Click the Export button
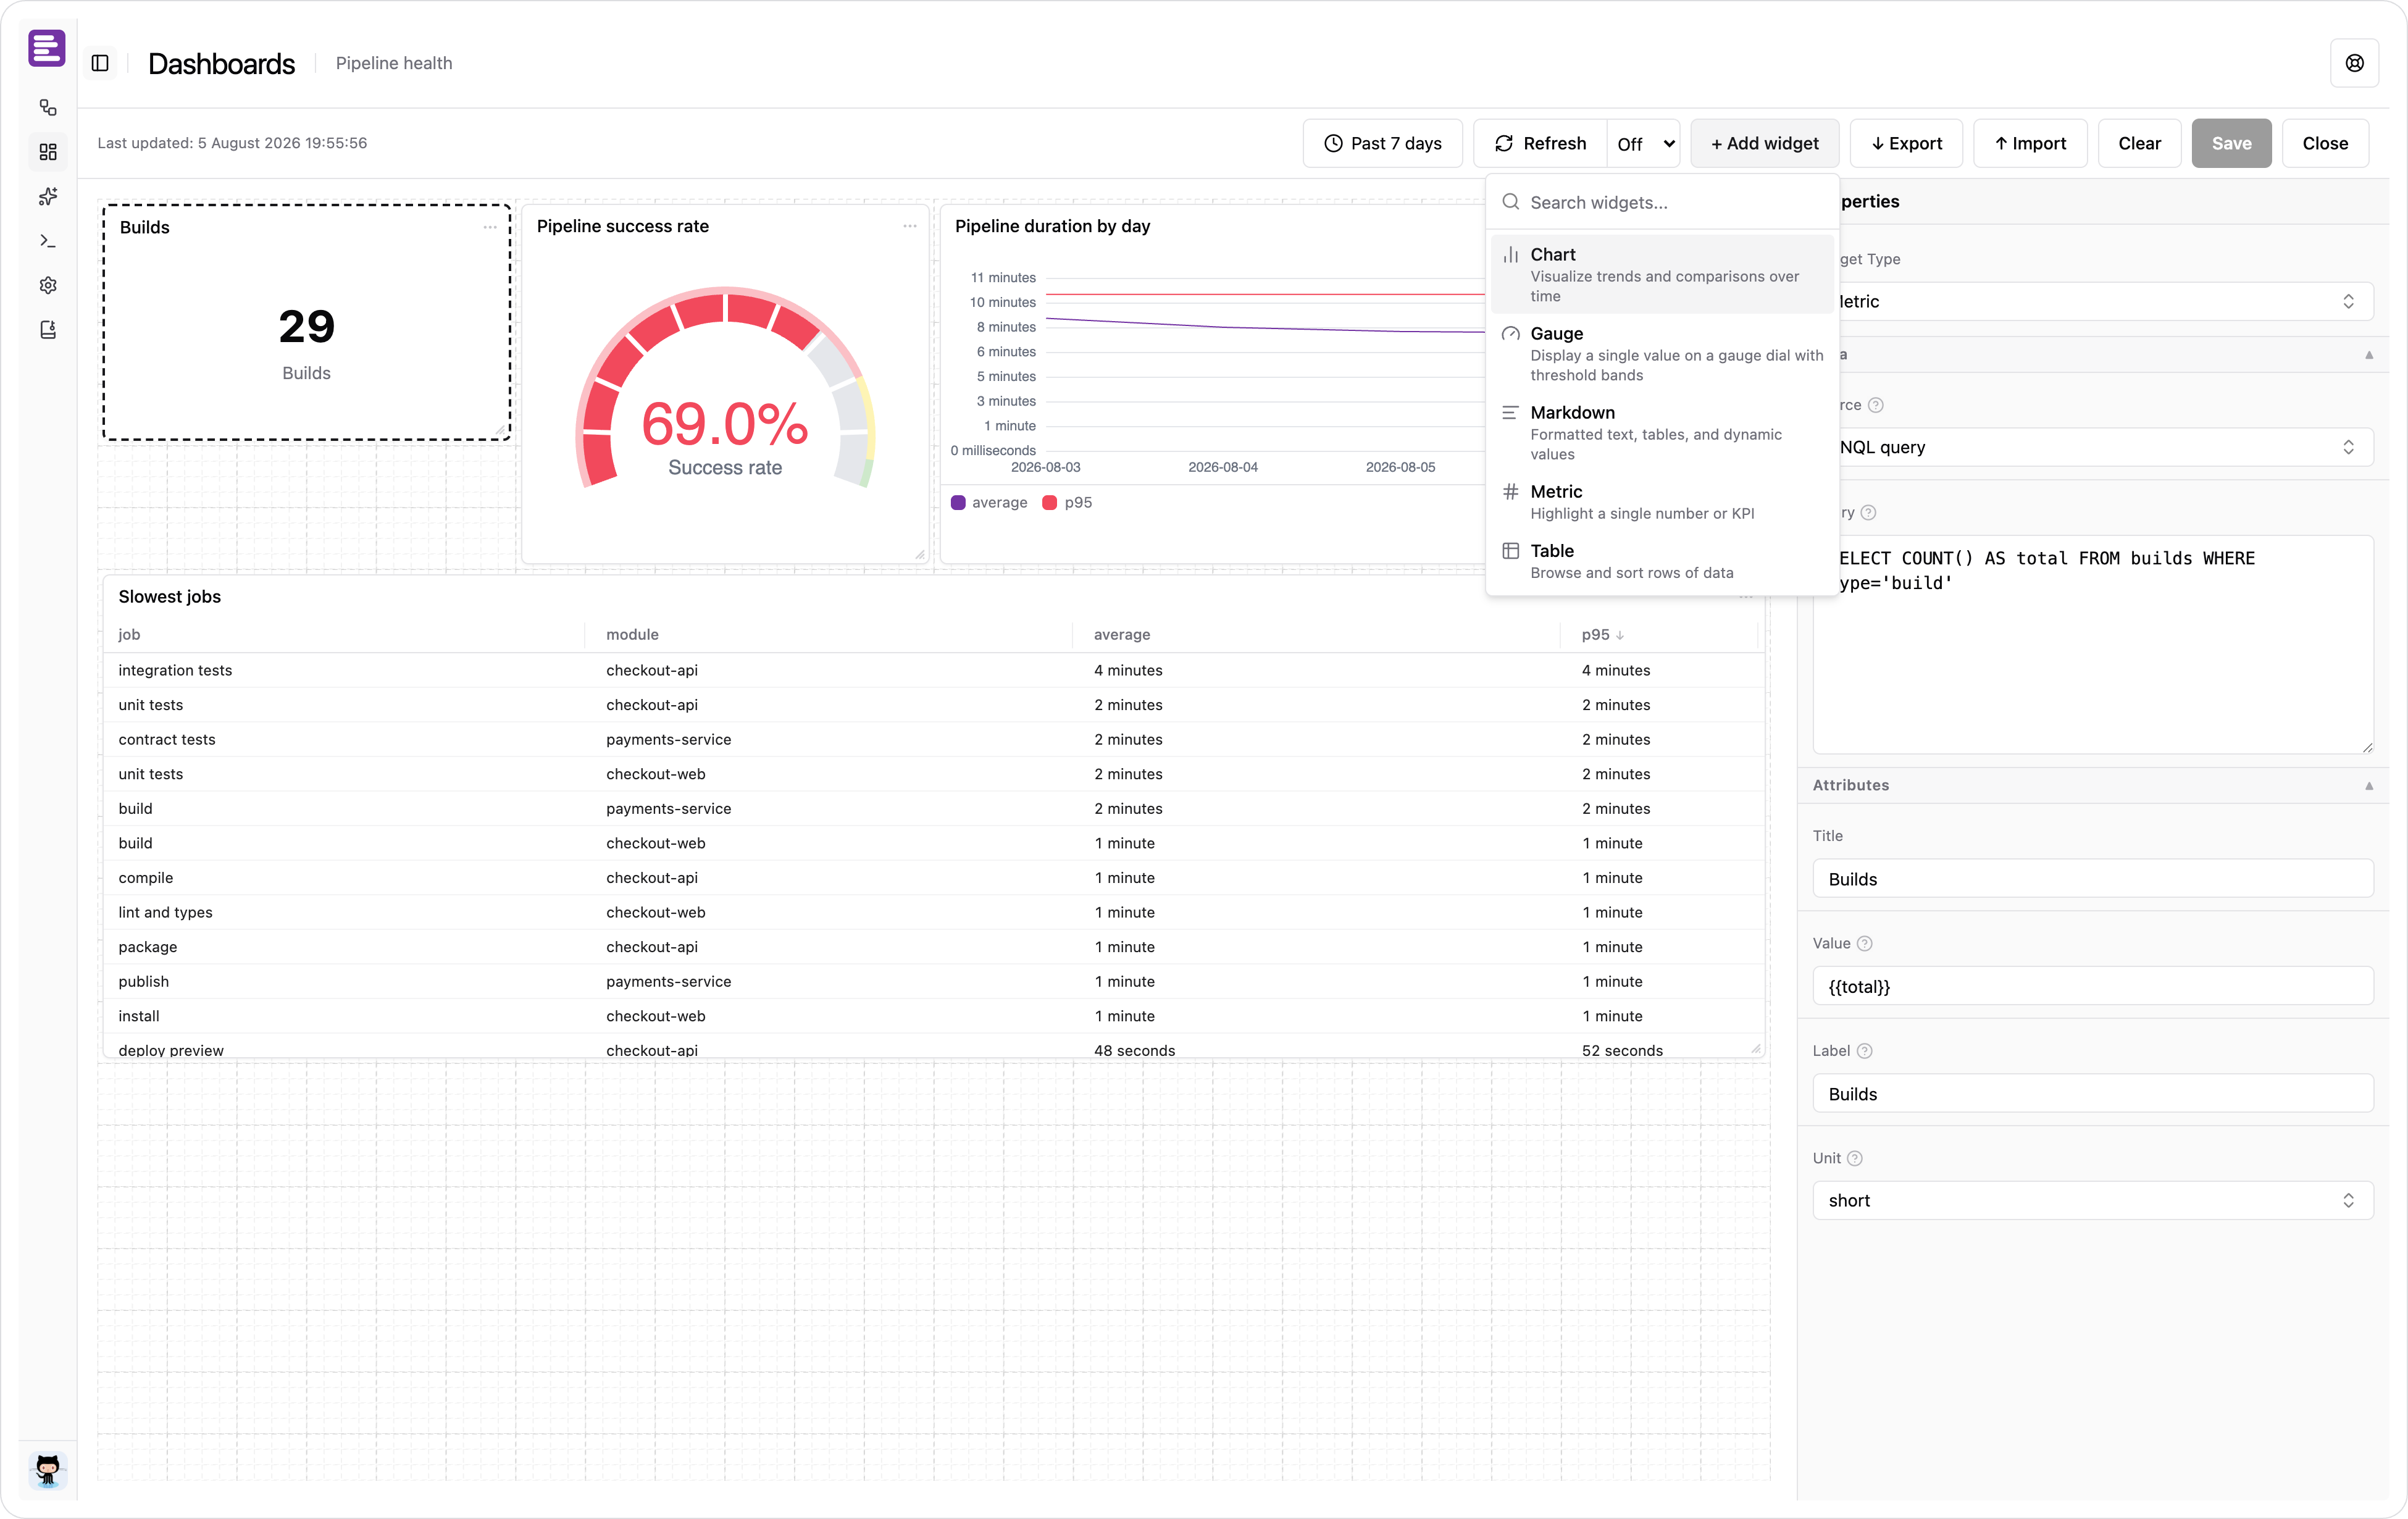This screenshot has height=1519, width=2408. 1906,143
